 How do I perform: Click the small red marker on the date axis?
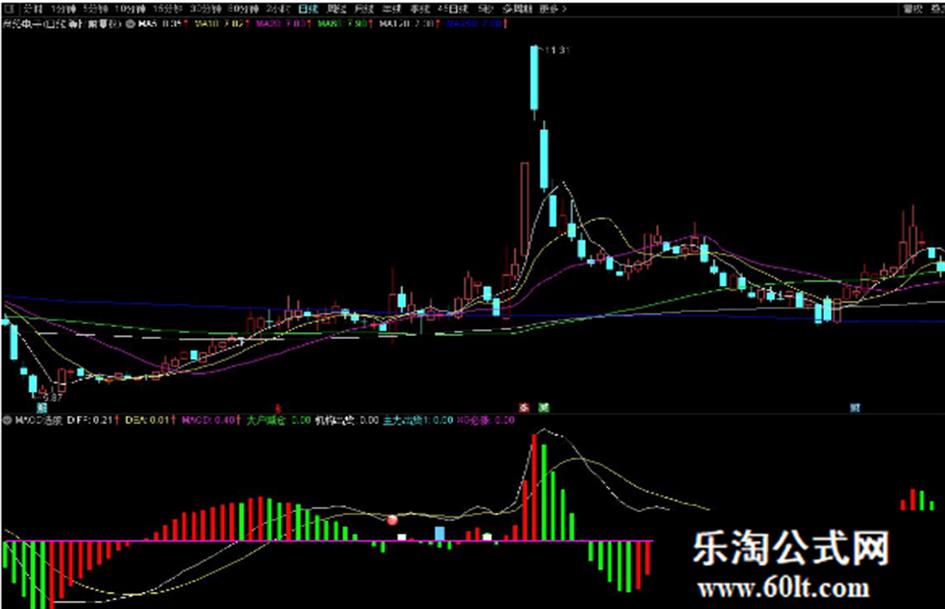(x=278, y=408)
